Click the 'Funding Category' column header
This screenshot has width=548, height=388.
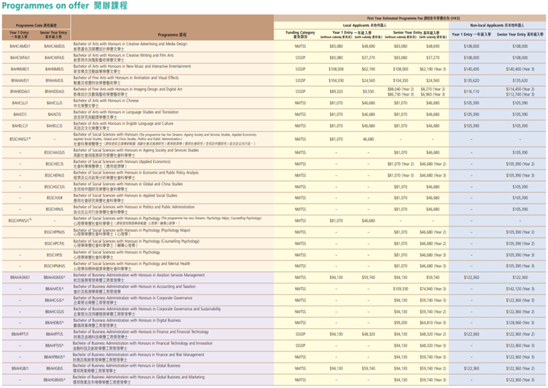pos(300,34)
